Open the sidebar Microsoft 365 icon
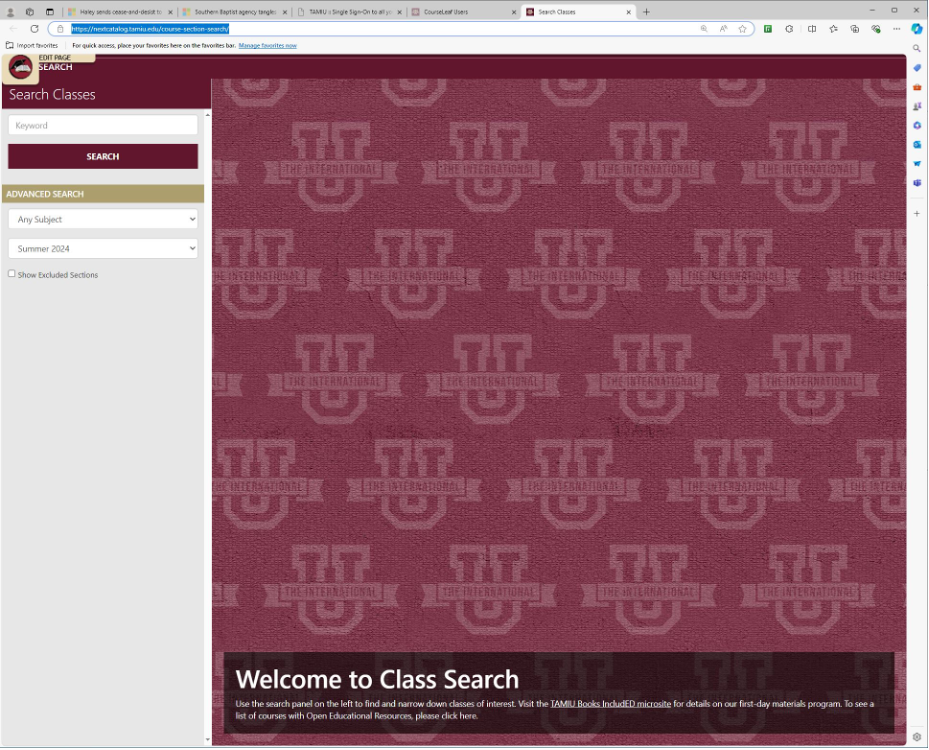 [x=917, y=126]
